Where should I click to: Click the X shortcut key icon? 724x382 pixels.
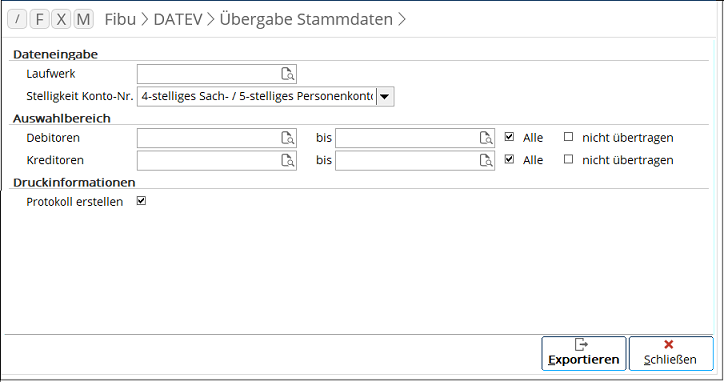(x=61, y=19)
